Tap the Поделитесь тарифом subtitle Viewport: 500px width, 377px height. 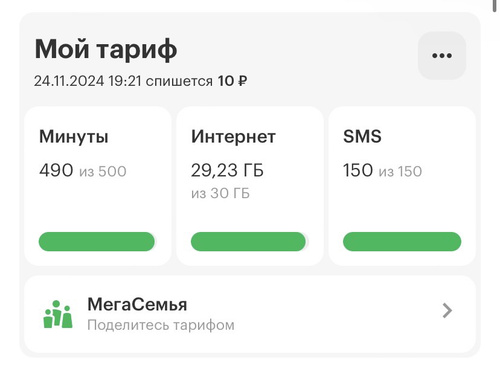(161, 325)
